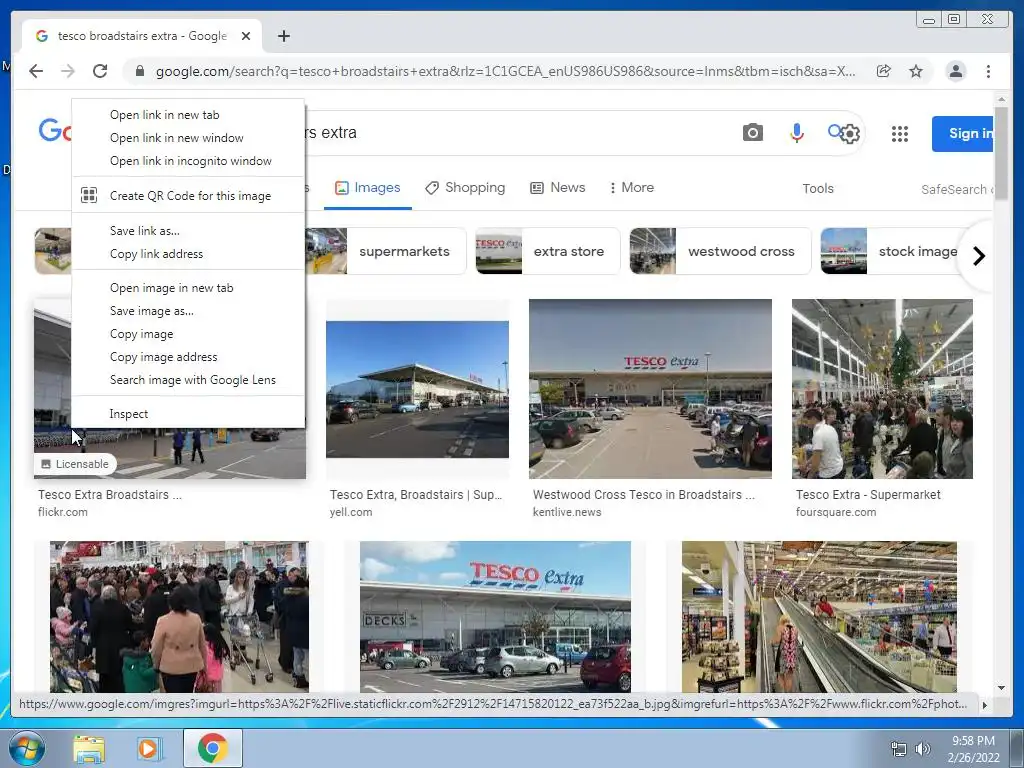The image size is (1024, 768).
Task: Filter by westwood cross chip
Action: click(x=720, y=251)
